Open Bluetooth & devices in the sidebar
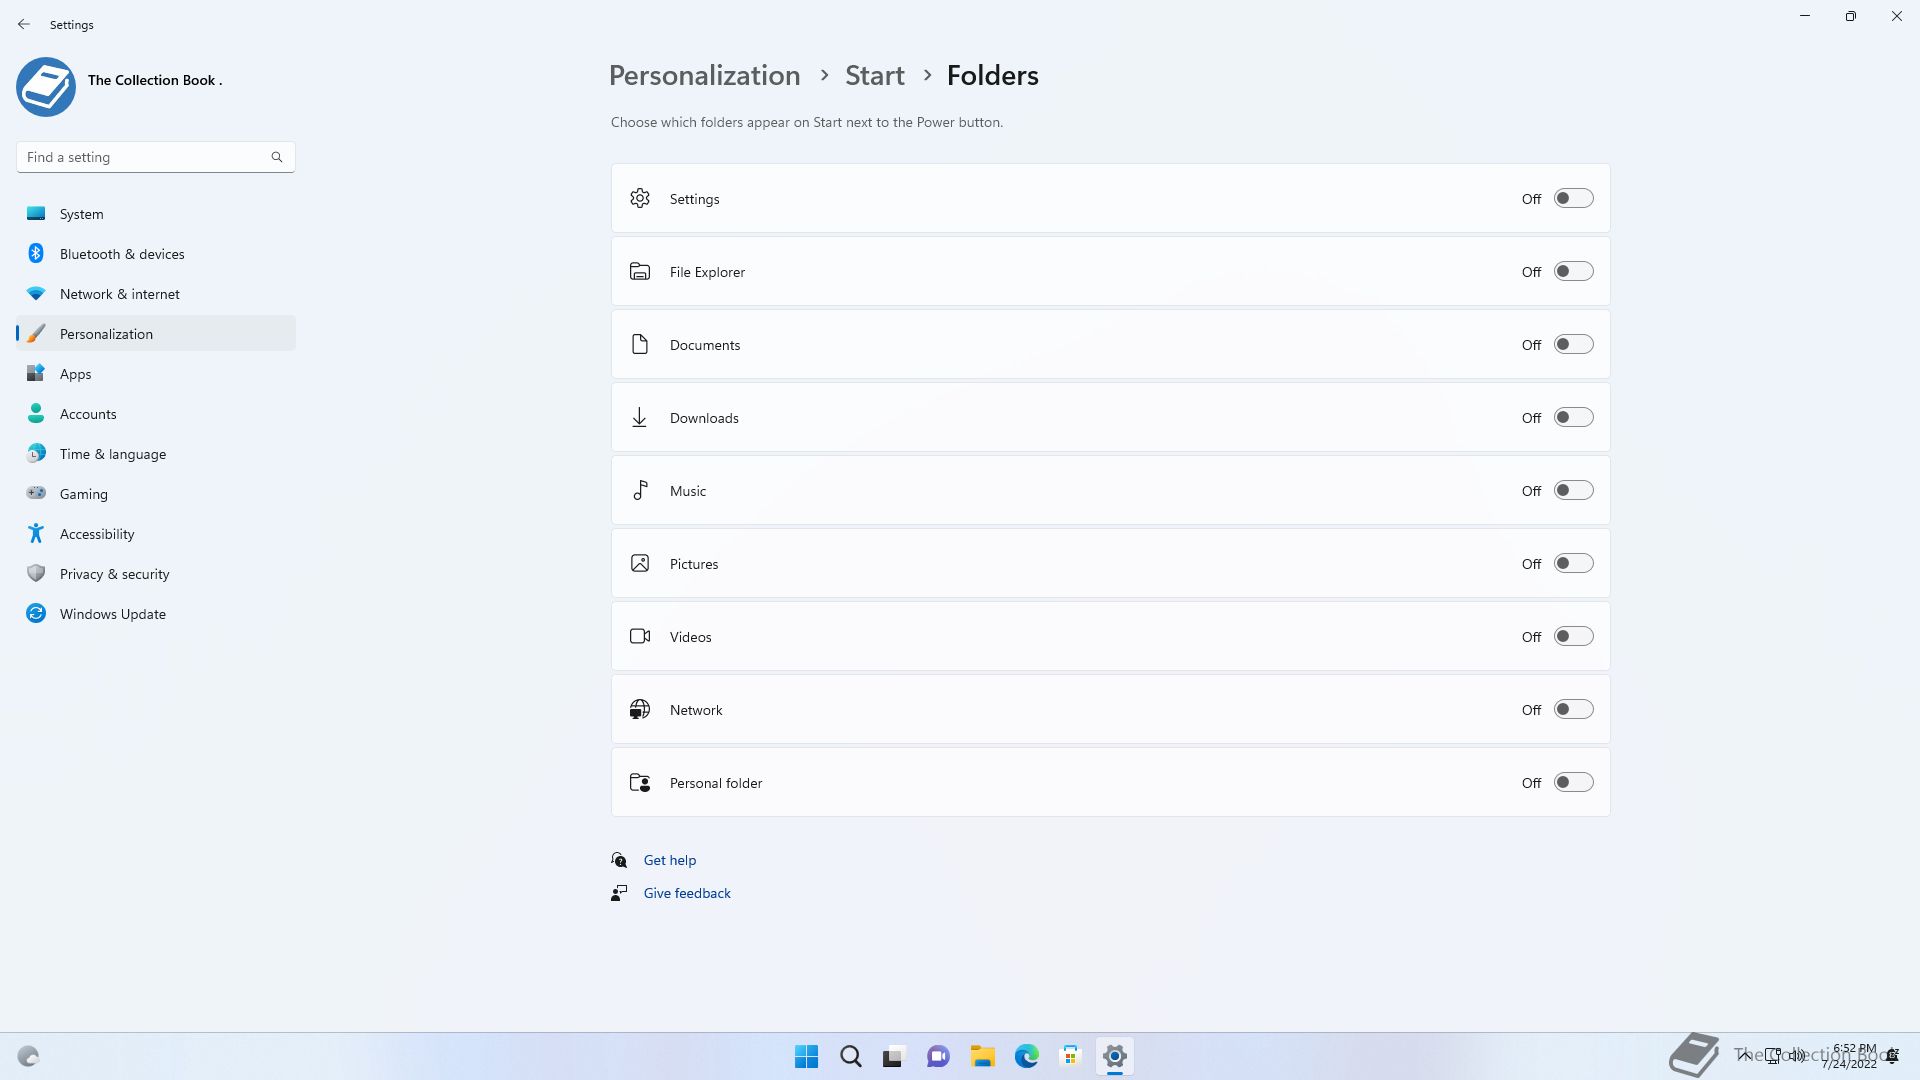Image resolution: width=1920 pixels, height=1080 pixels. coord(122,254)
